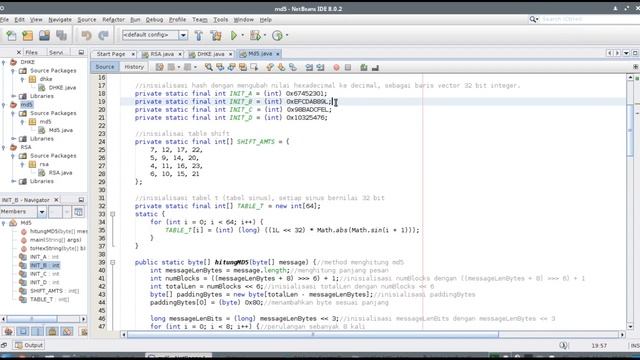This screenshot has width=640, height=360.
Task: Collapse the hitungMD5 method fold at line 39
Action: (x=113, y=262)
